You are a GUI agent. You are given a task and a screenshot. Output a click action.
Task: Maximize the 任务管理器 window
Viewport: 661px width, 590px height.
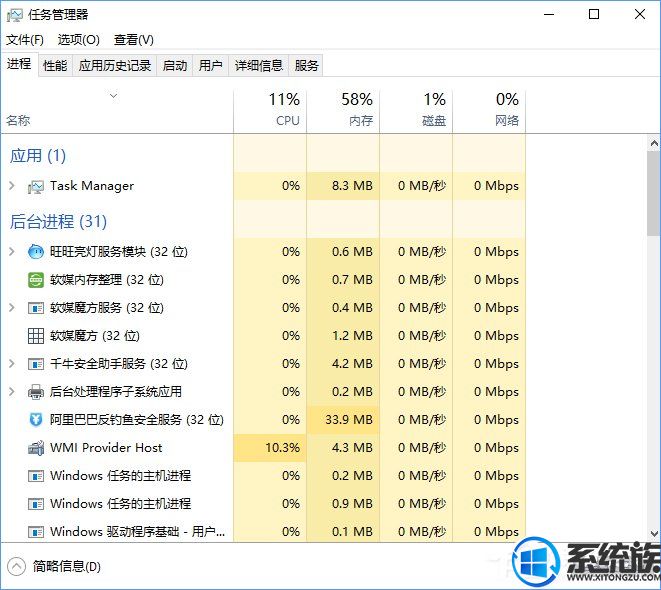(x=594, y=15)
